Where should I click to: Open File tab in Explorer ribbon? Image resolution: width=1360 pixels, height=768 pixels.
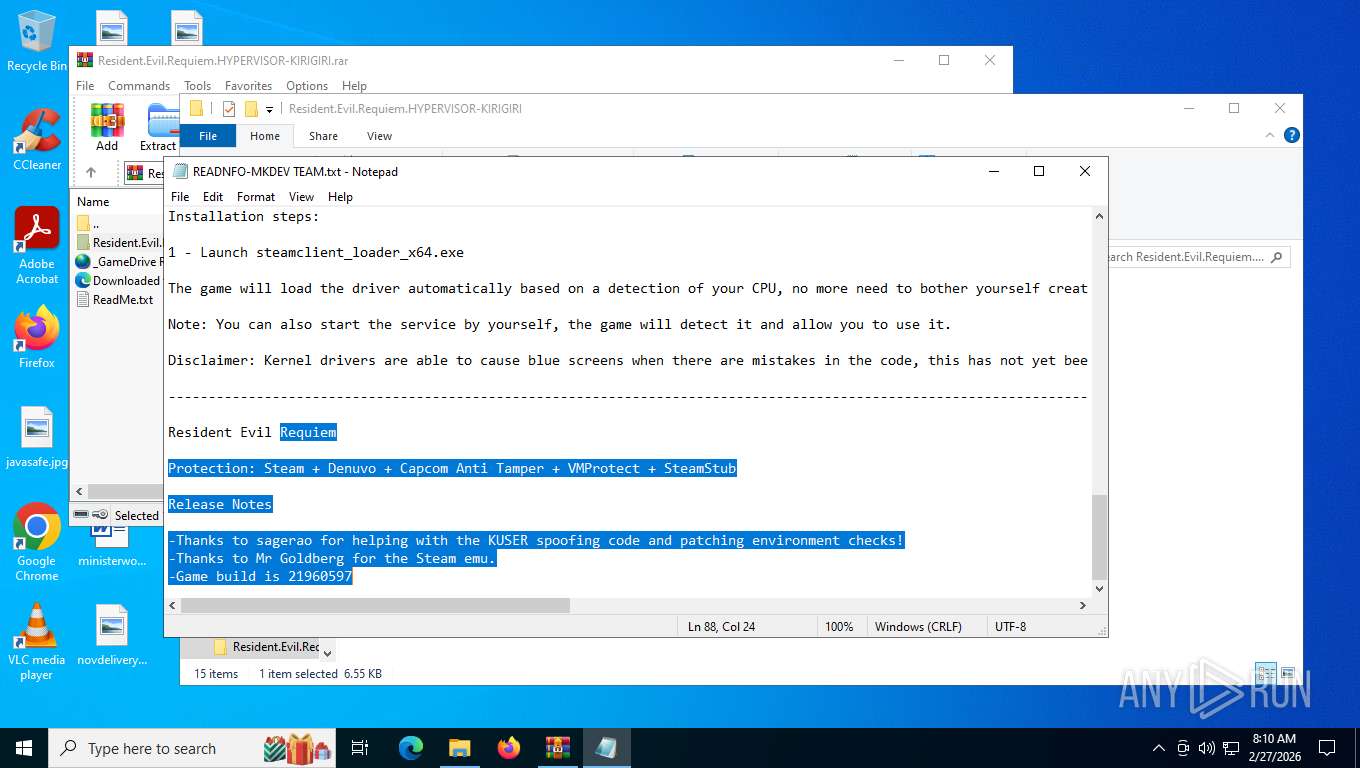tap(208, 136)
